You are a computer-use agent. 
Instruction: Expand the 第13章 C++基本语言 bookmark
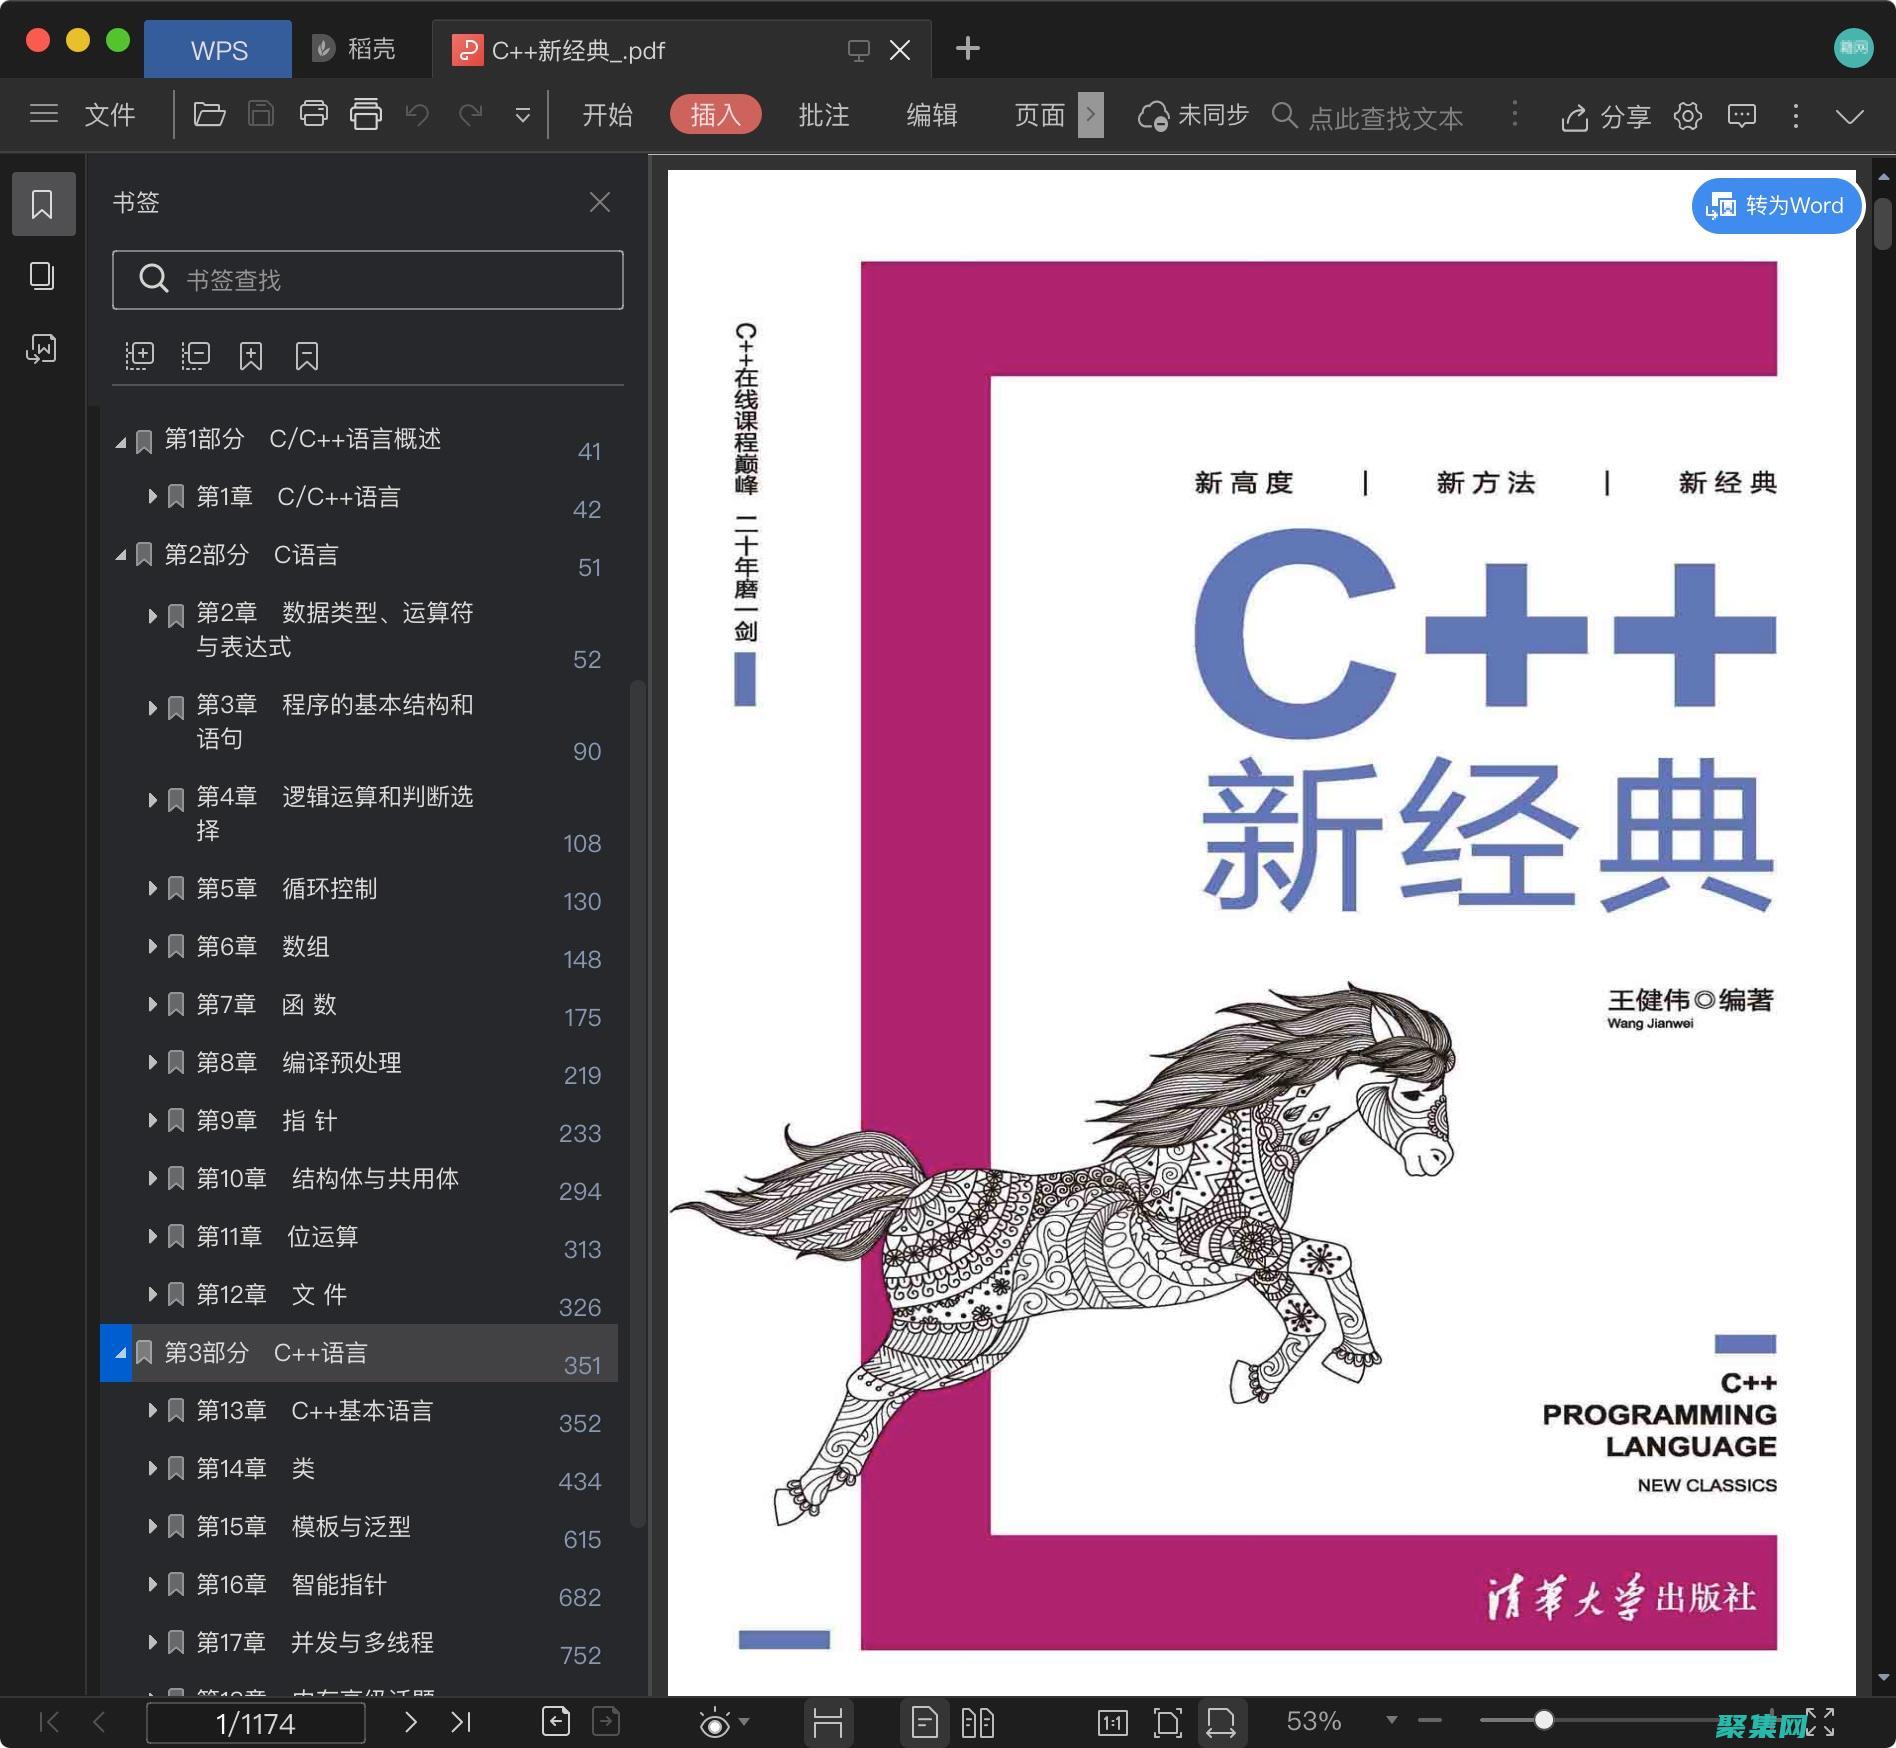(x=152, y=1410)
